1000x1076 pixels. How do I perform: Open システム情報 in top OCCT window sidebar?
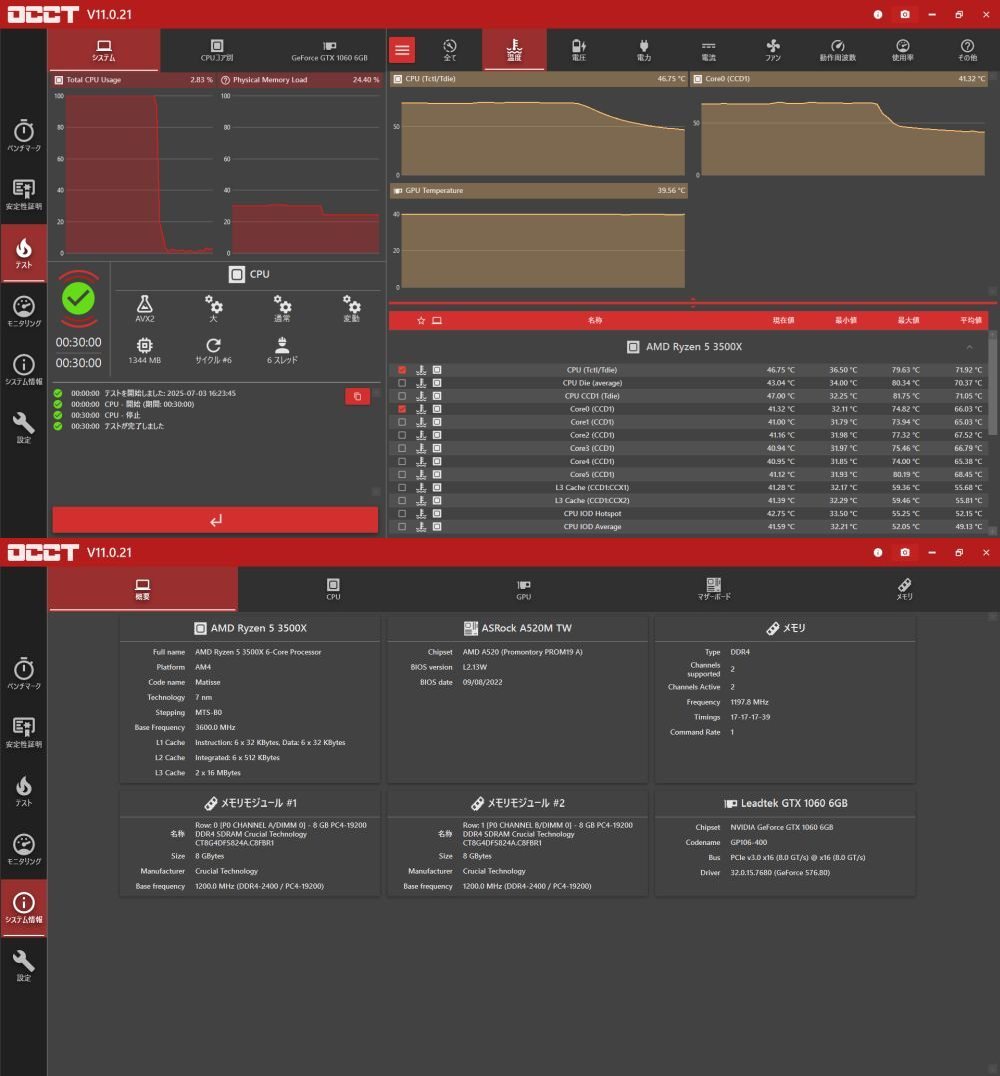coord(23,369)
